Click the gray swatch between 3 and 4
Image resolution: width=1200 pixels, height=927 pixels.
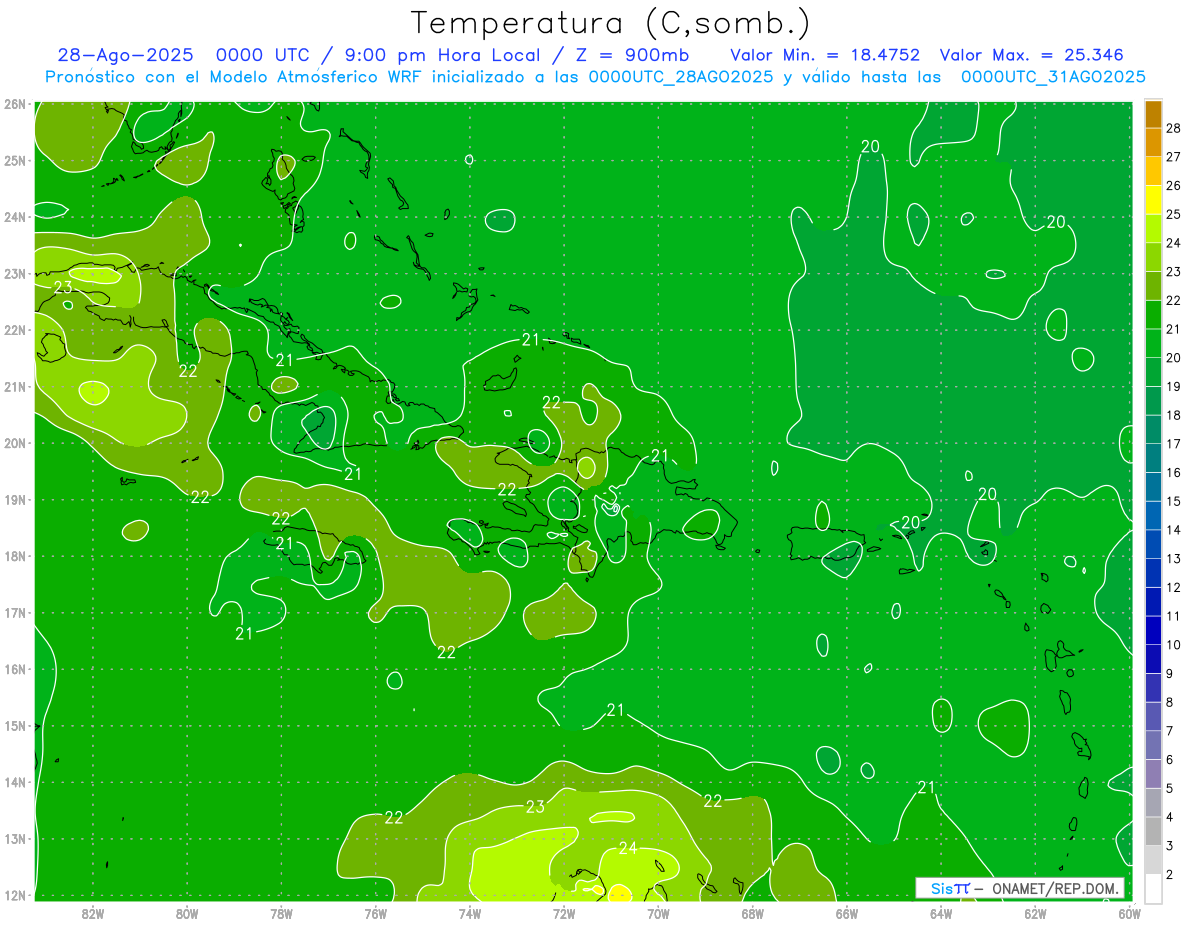point(1153,831)
